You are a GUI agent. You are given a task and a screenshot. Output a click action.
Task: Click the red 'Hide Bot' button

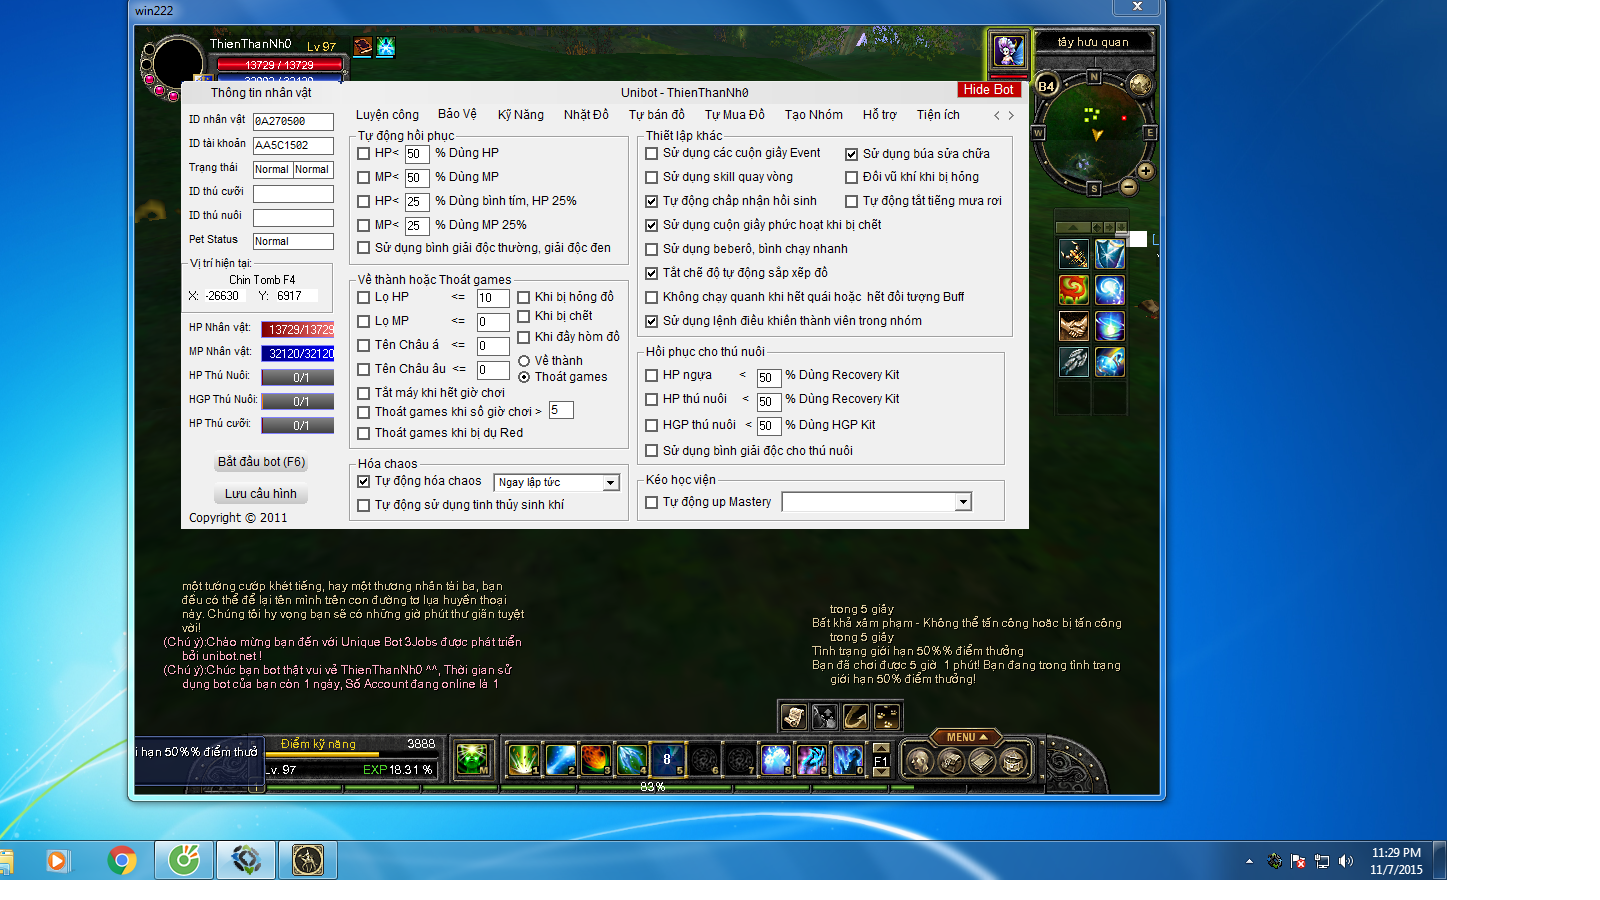click(988, 90)
